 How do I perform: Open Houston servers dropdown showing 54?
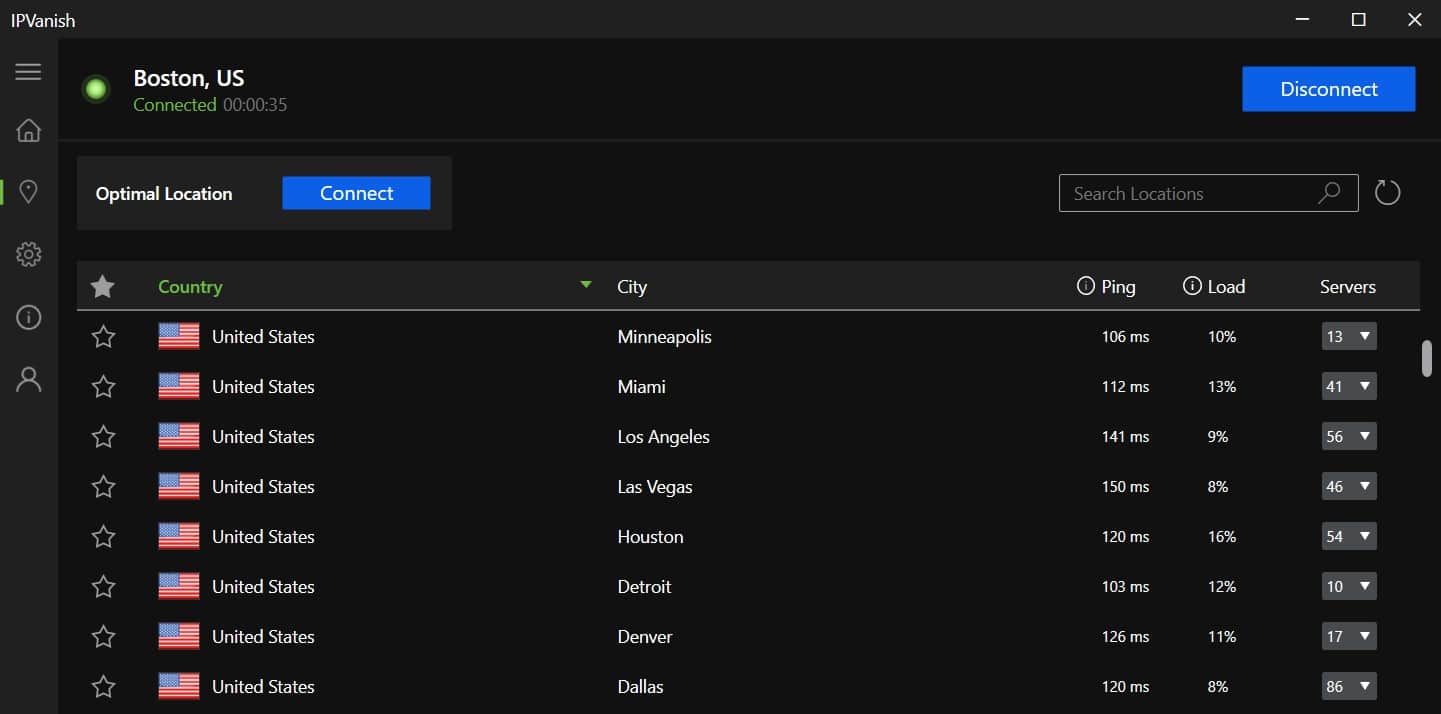point(1349,536)
